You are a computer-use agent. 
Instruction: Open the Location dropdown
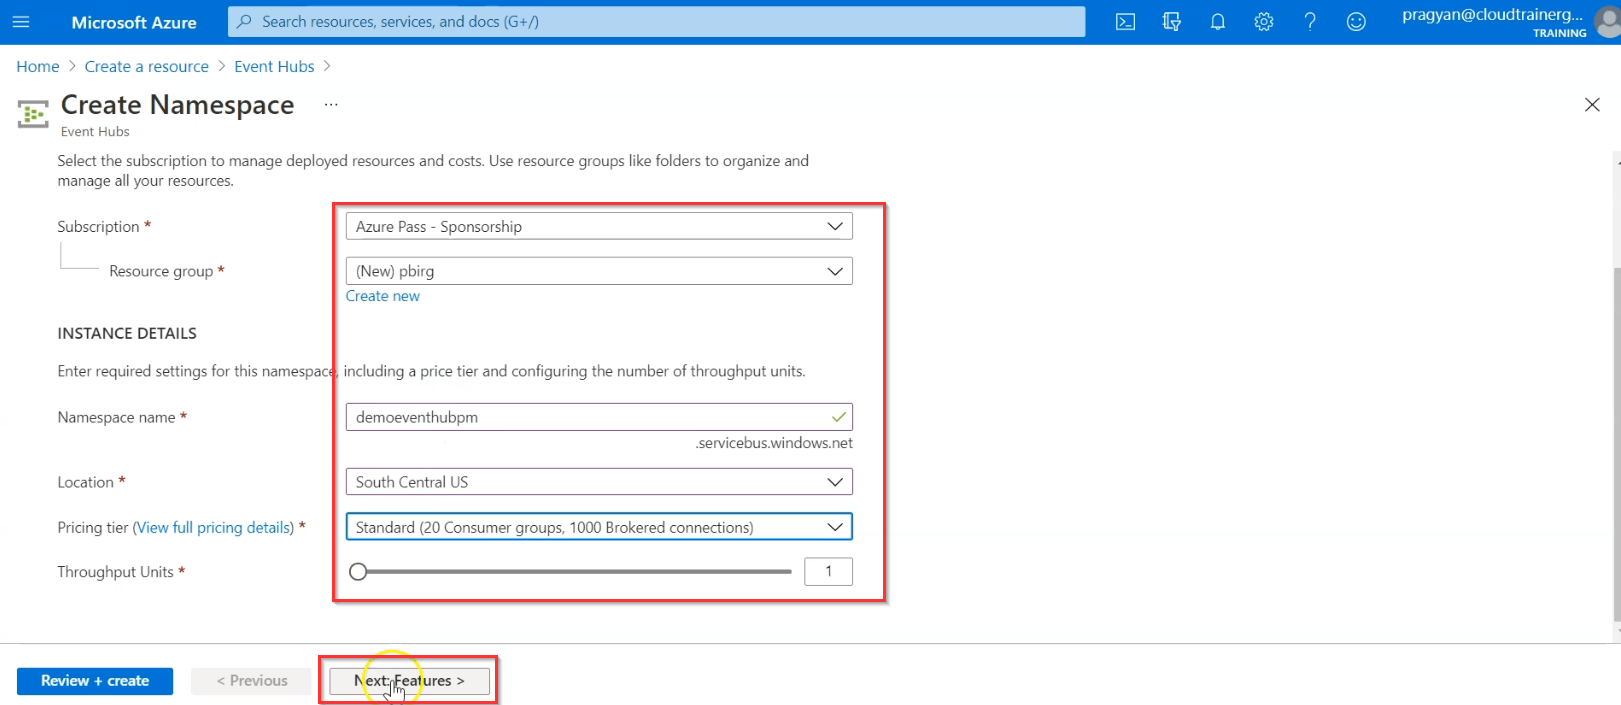(598, 482)
